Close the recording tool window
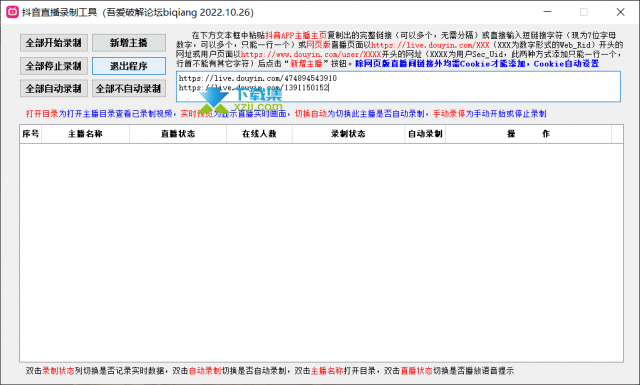Image resolution: width=640 pixels, height=385 pixels. click(620, 12)
